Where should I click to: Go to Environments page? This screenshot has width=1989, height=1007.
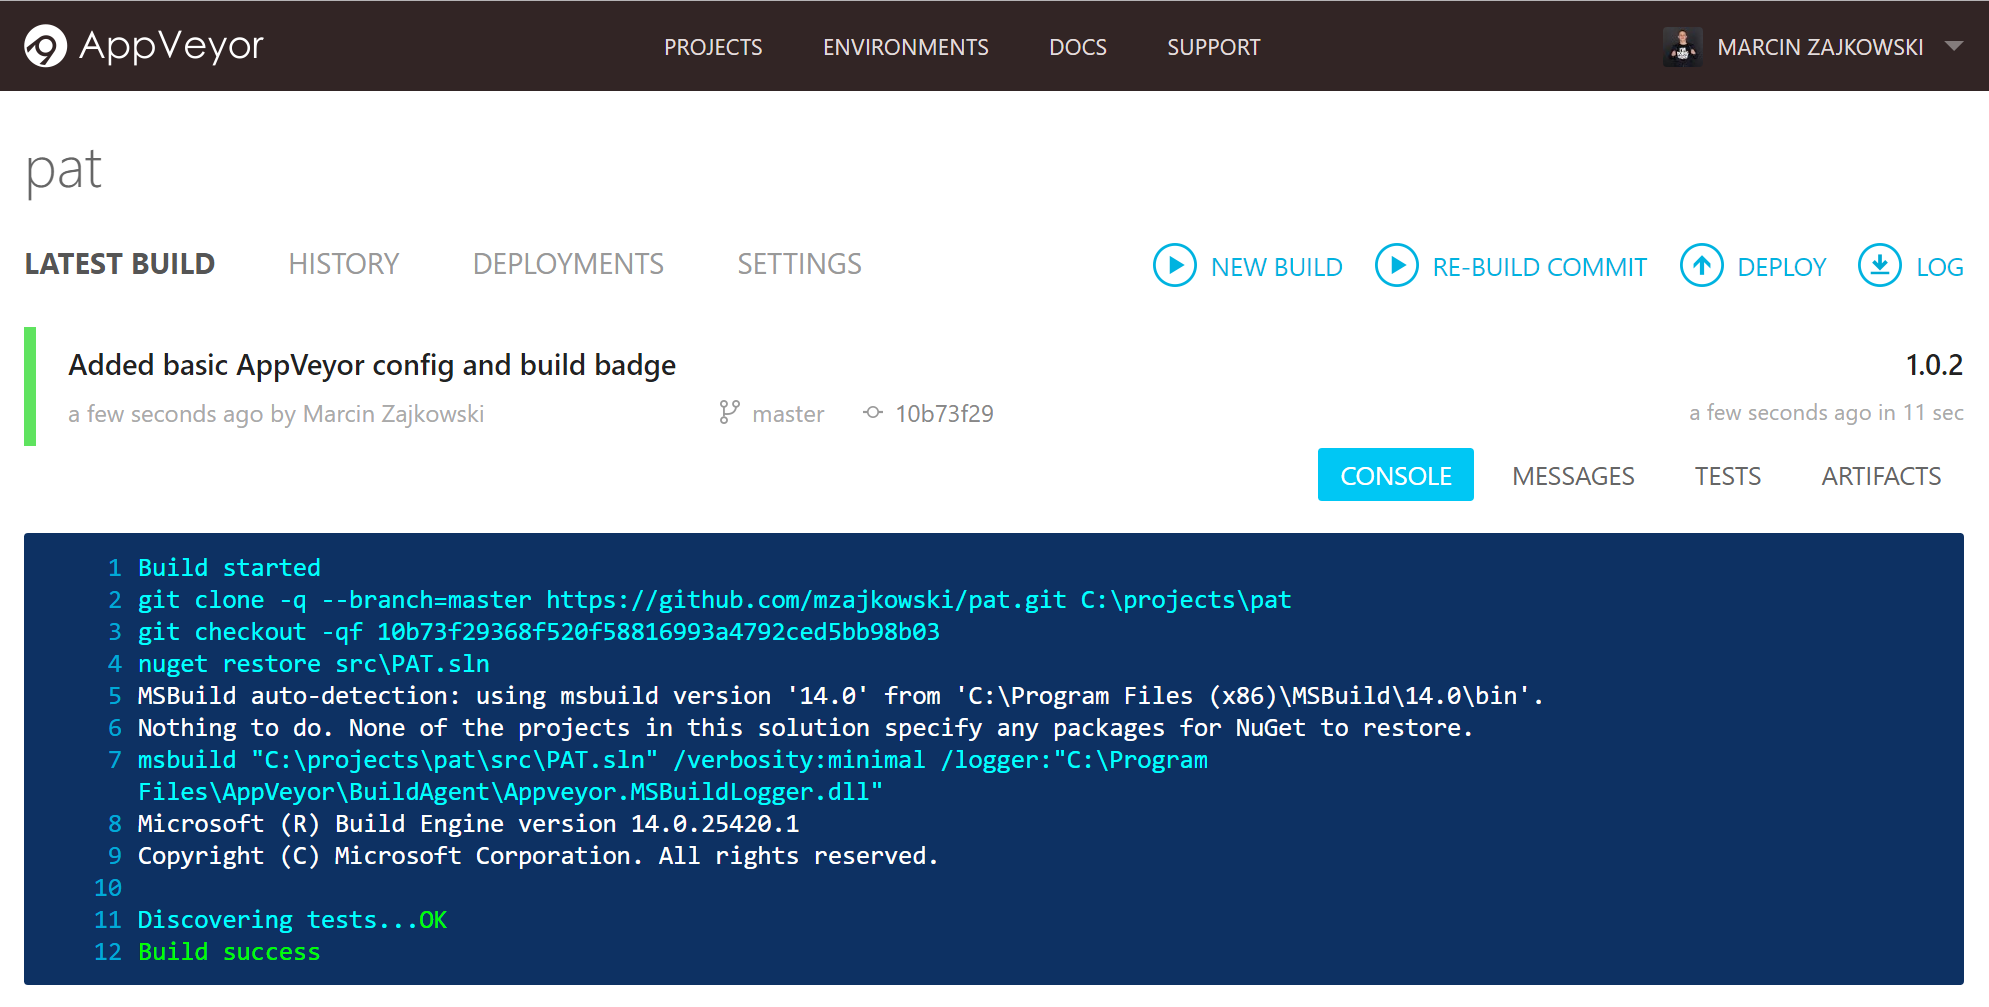pyautogui.click(x=905, y=47)
